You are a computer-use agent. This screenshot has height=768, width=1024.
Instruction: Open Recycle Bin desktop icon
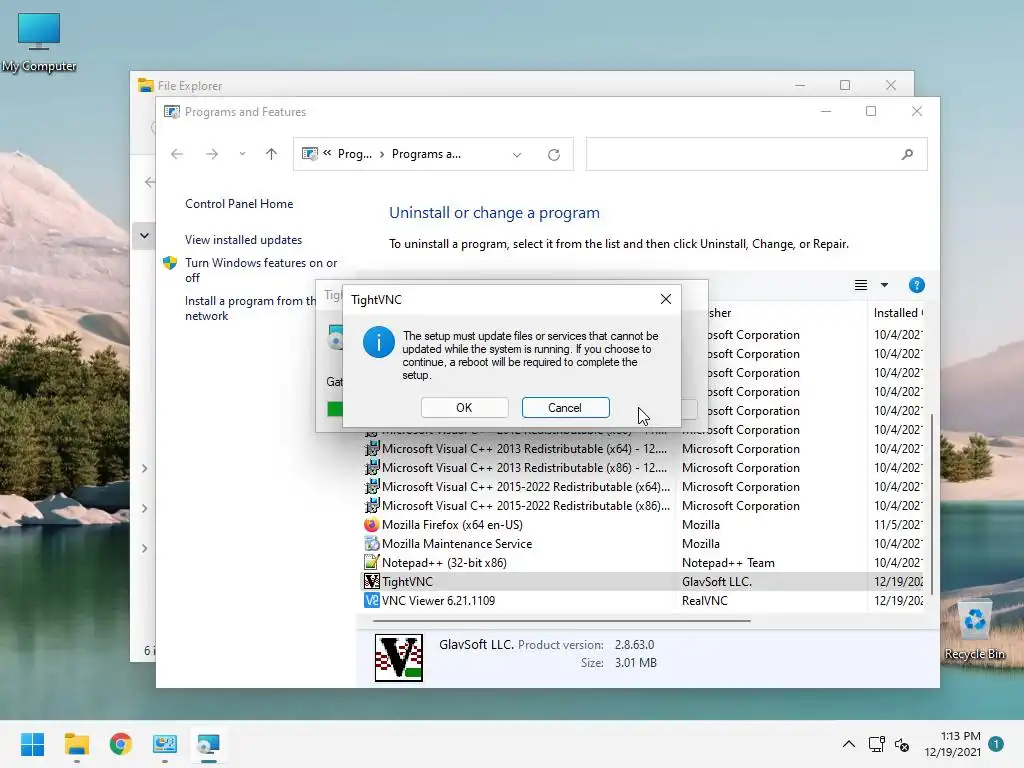(x=974, y=630)
